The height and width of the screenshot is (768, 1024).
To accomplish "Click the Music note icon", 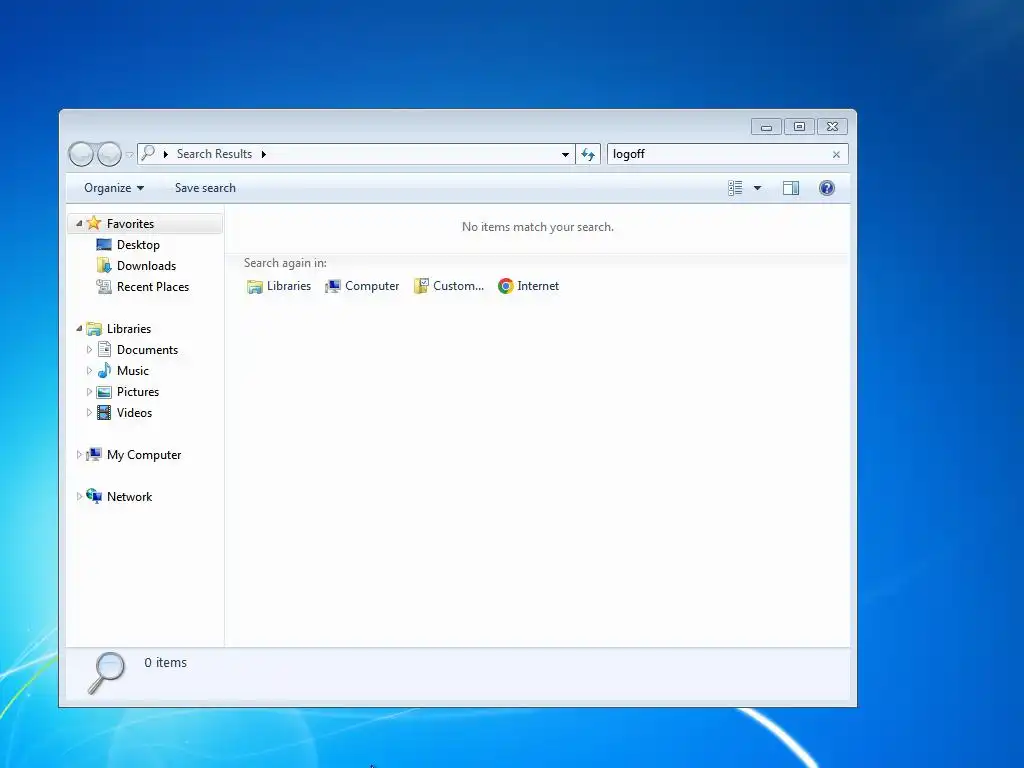I will click(104, 370).
